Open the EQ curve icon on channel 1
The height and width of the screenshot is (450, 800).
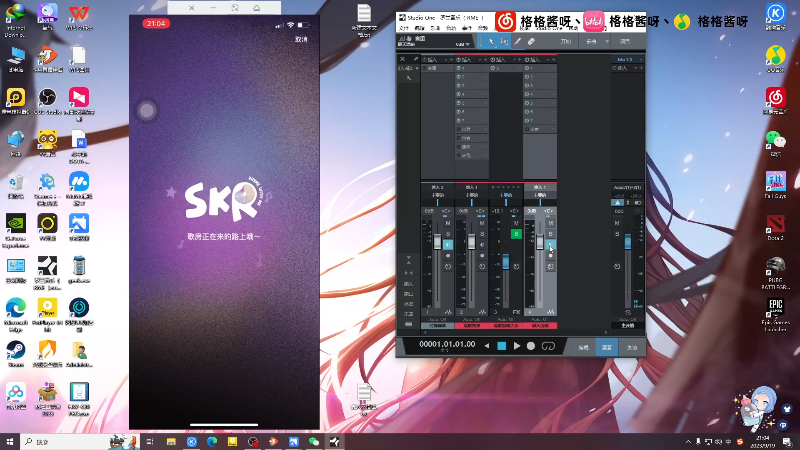coord(448,312)
